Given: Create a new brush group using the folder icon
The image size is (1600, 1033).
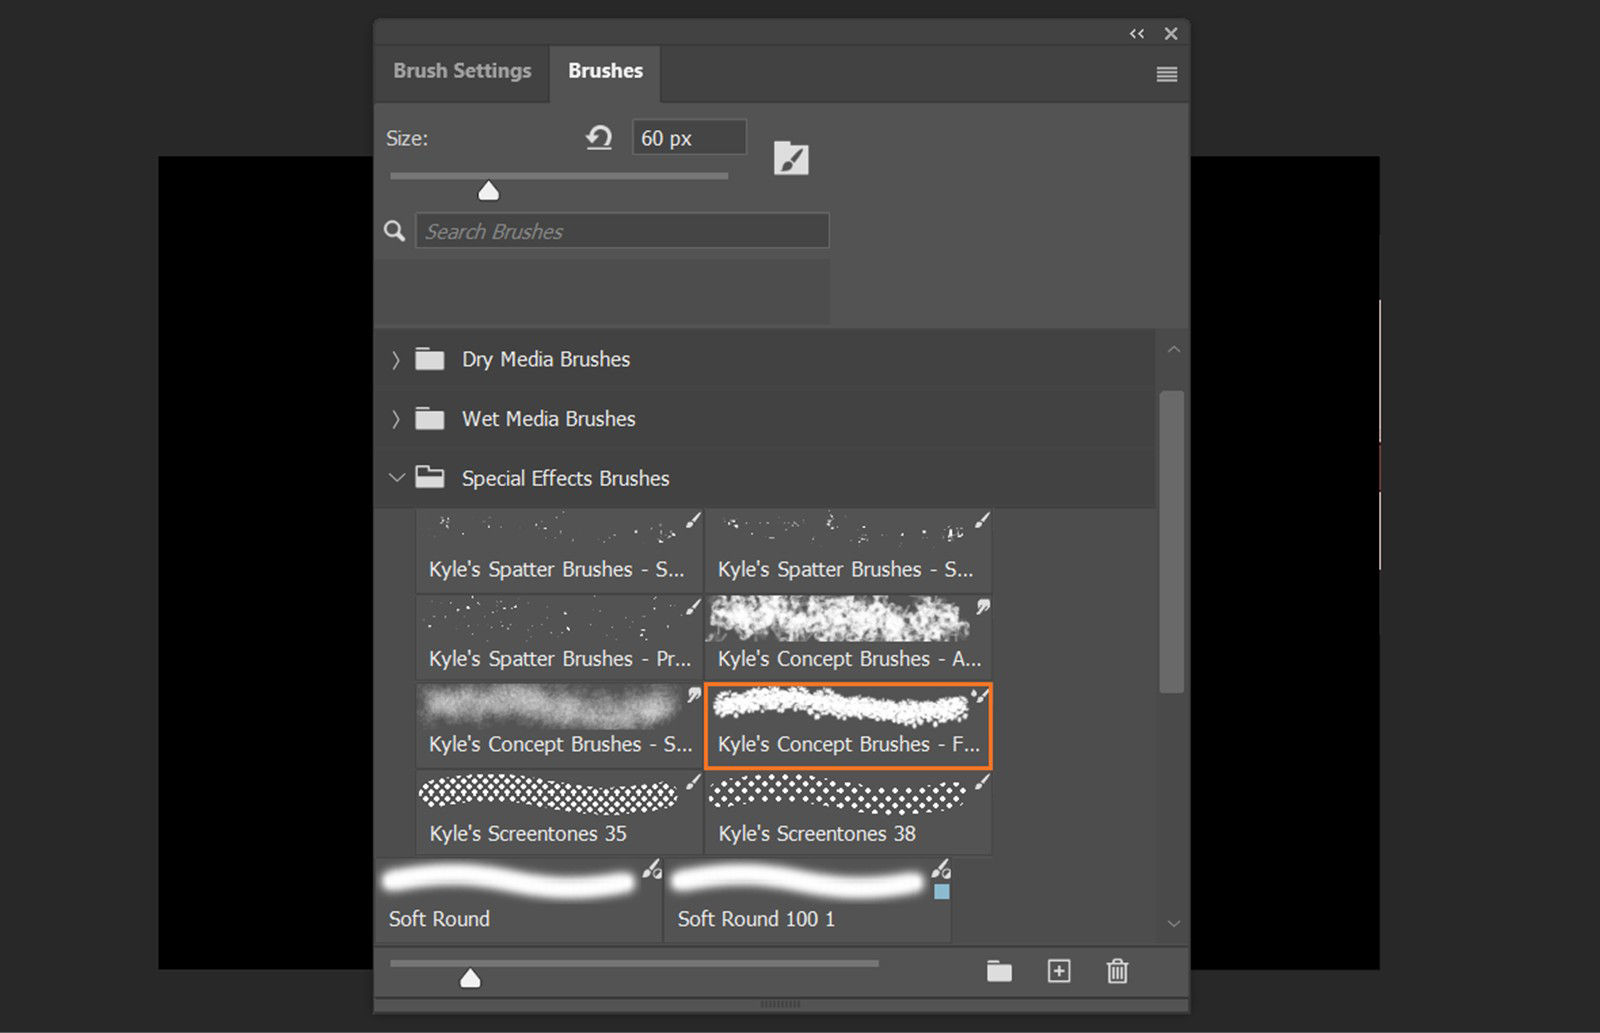Looking at the screenshot, I should click(x=999, y=971).
